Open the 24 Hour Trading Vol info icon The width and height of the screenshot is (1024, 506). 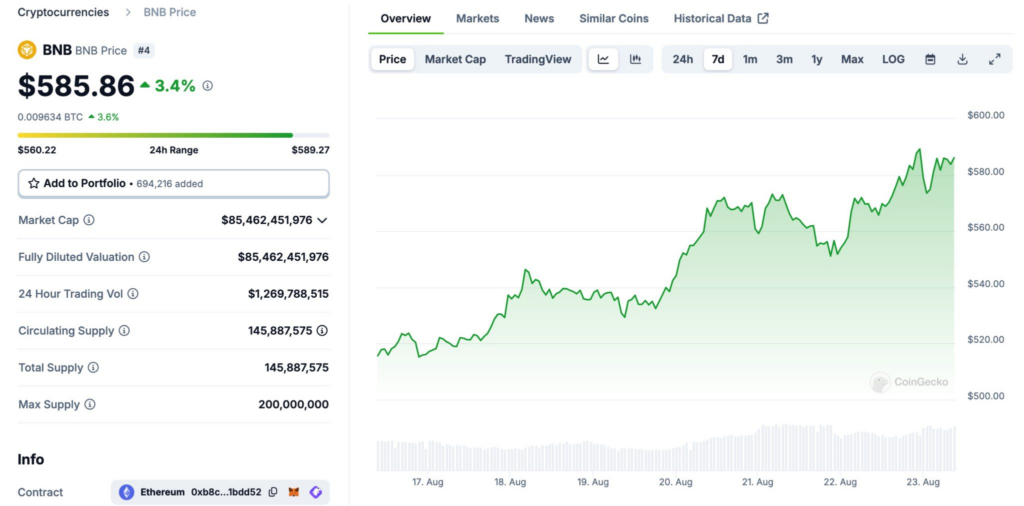(133, 294)
